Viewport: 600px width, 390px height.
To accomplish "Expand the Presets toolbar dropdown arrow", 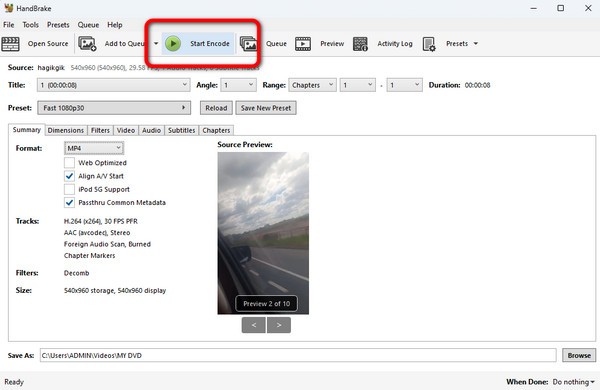I will [476, 44].
